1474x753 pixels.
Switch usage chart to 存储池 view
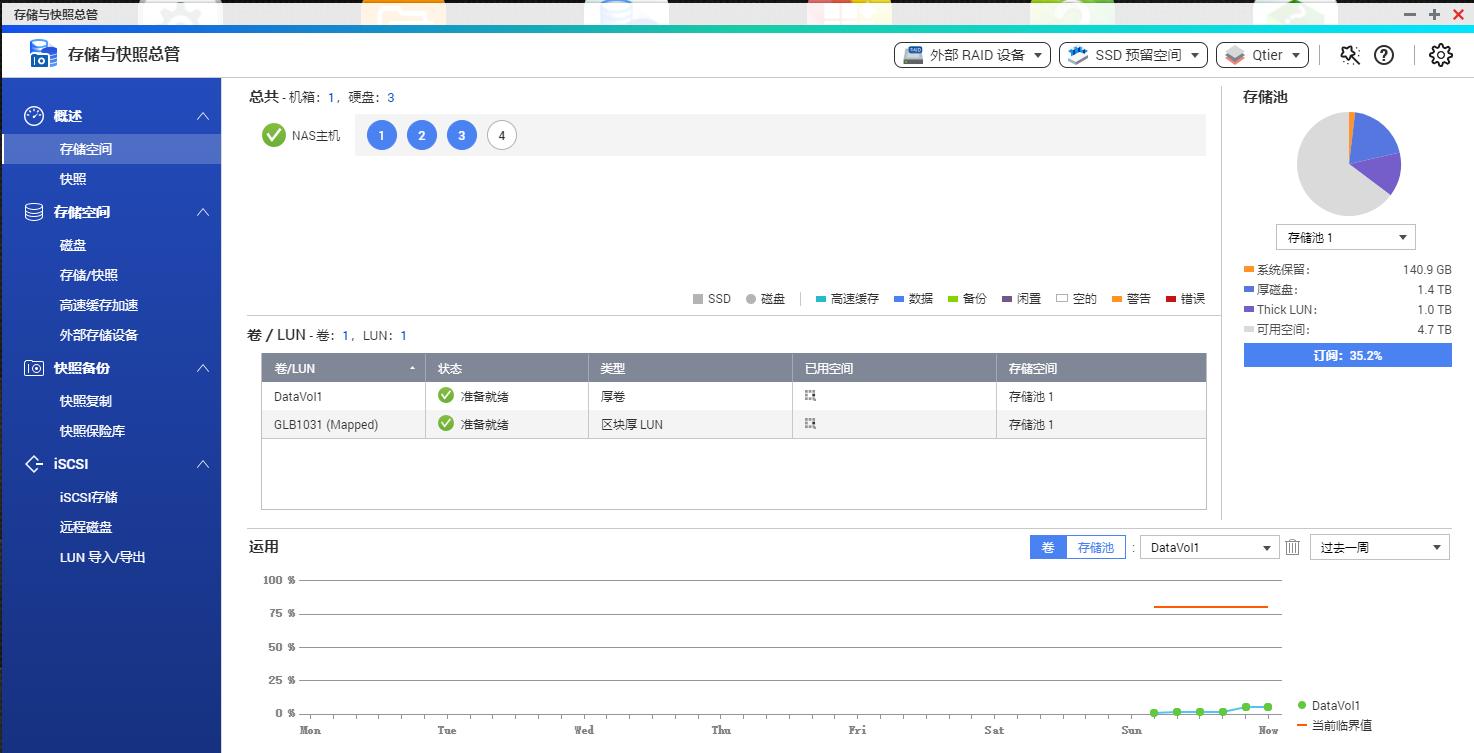click(1096, 547)
